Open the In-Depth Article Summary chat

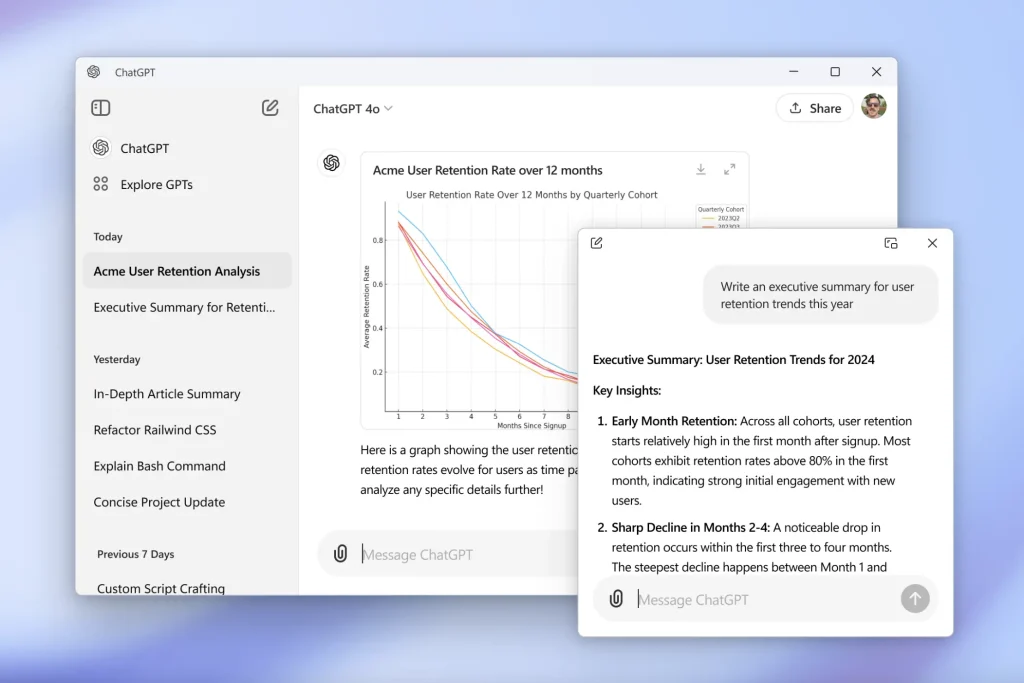(x=167, y=394)
